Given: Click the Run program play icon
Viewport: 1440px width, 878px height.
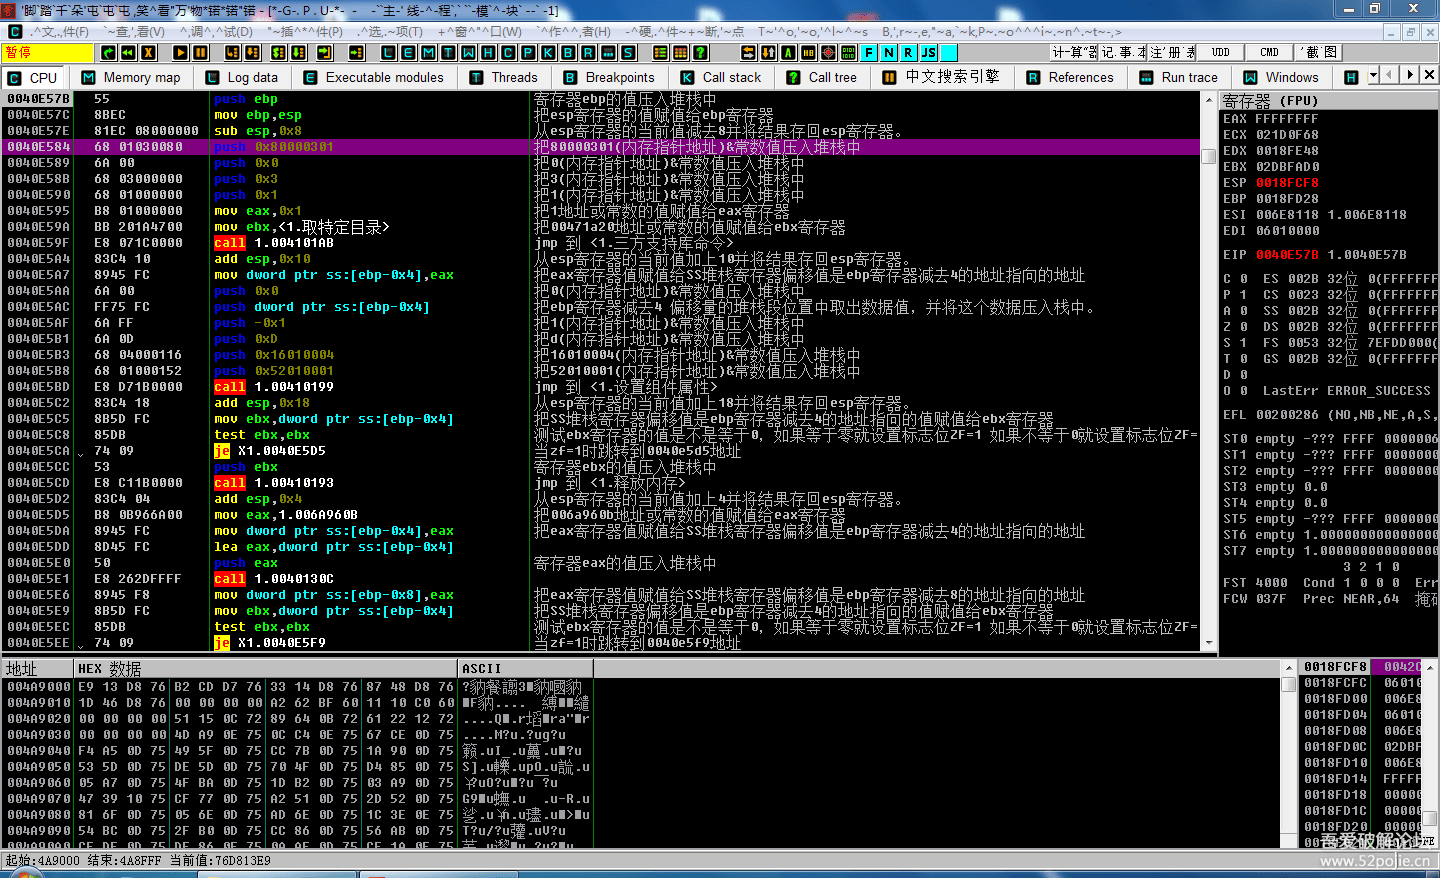Looking at the screenshot, I should pyautogui.click(x=180, y=53).
